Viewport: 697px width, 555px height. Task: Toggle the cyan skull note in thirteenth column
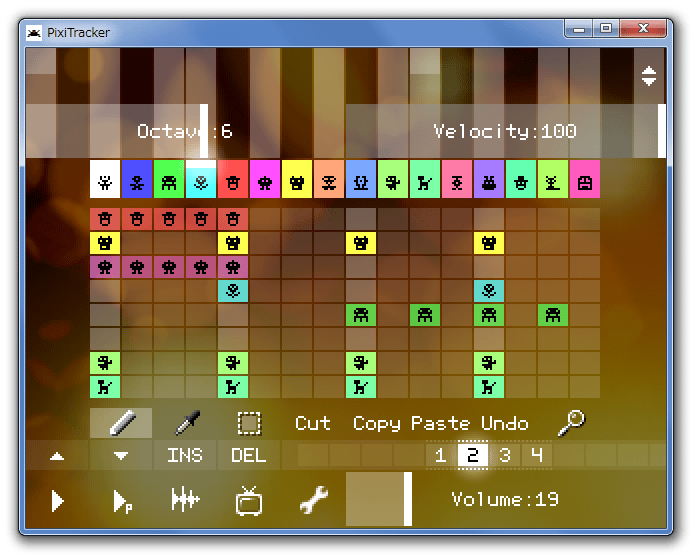point(489,291)
